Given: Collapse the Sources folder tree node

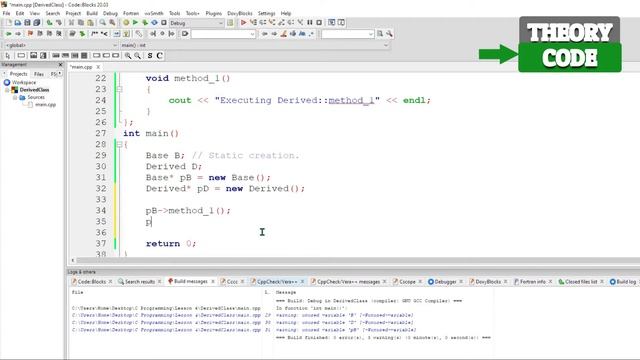Looking at the screenshot, I should (15, 98).
